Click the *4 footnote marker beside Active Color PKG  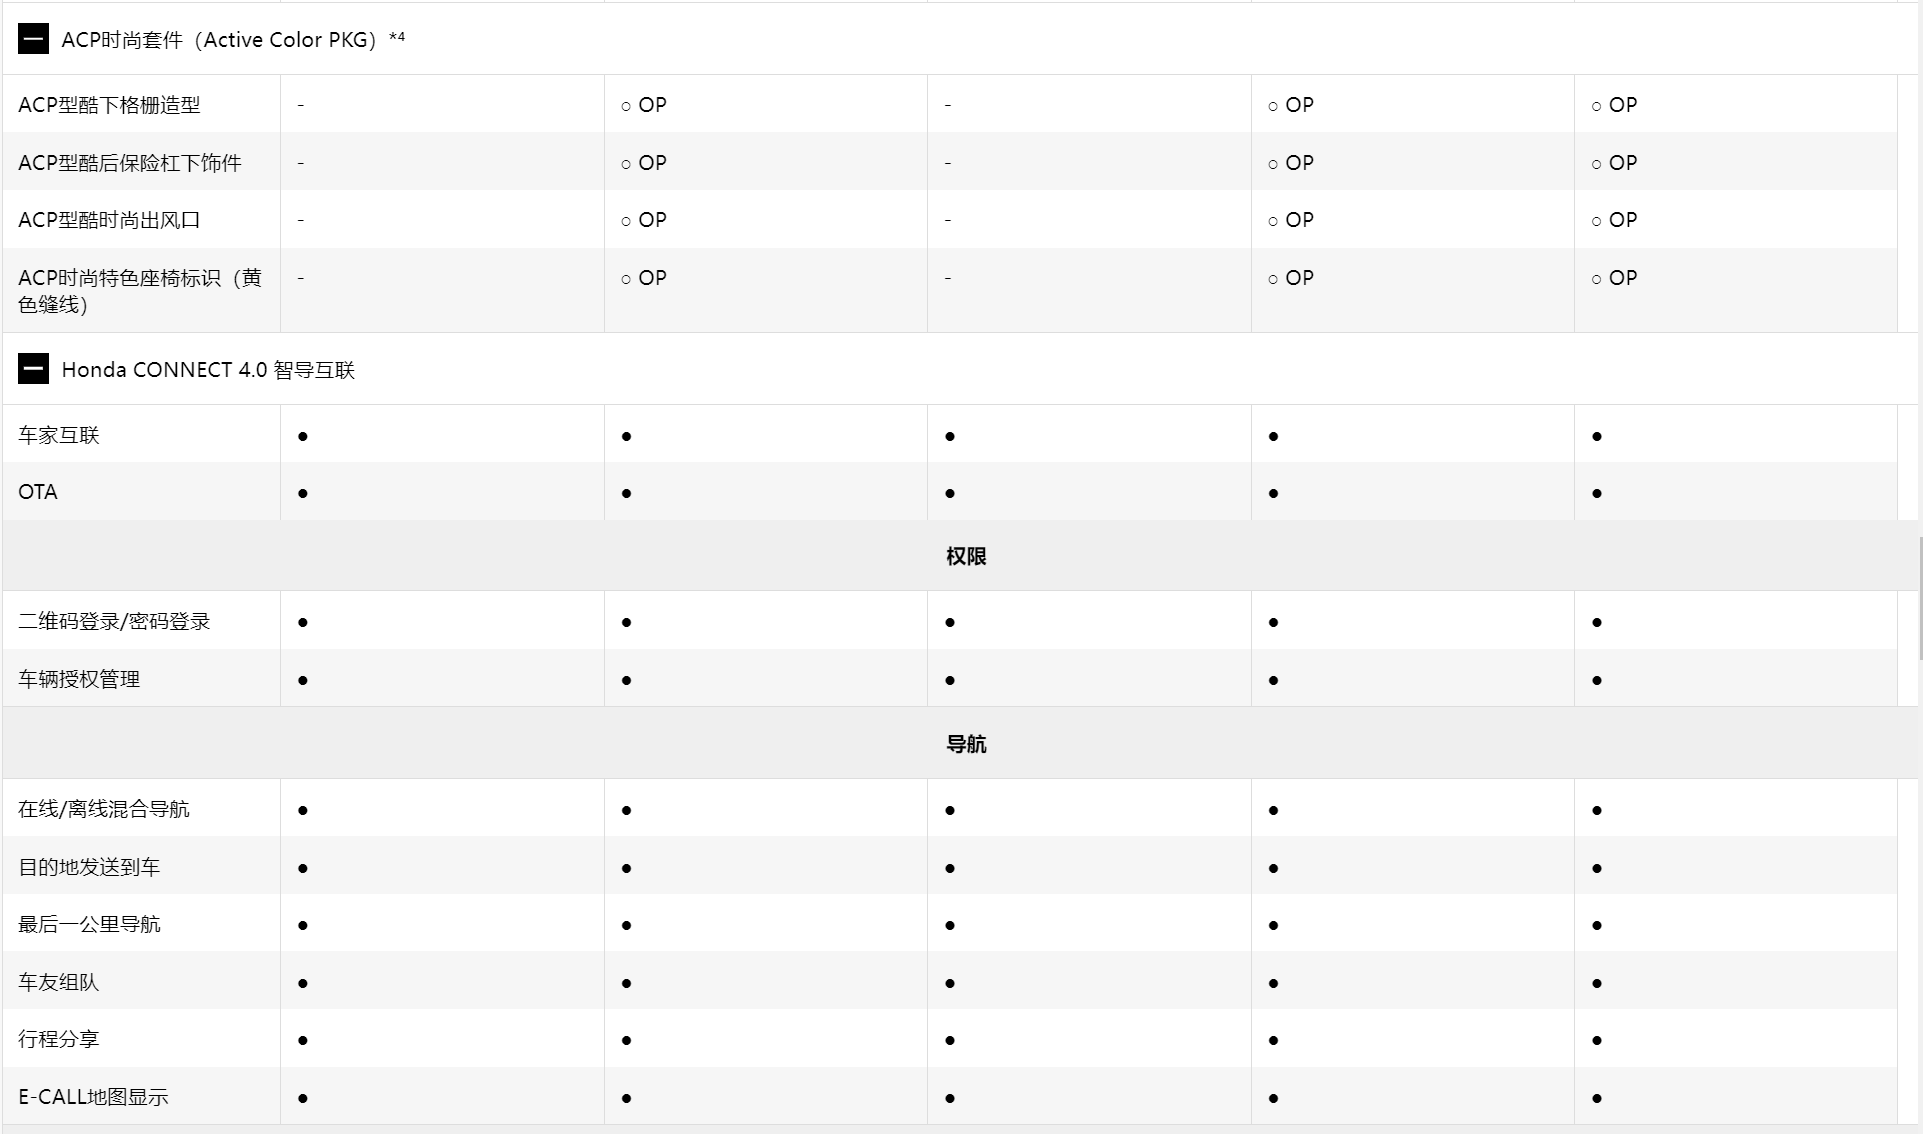click(397, 38)
